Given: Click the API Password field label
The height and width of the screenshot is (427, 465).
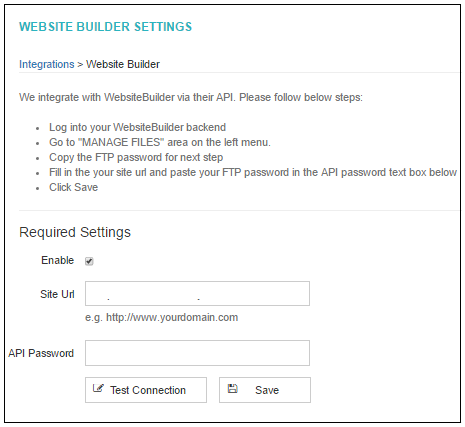Looking at the screenshot, I should tap(41, 353).
